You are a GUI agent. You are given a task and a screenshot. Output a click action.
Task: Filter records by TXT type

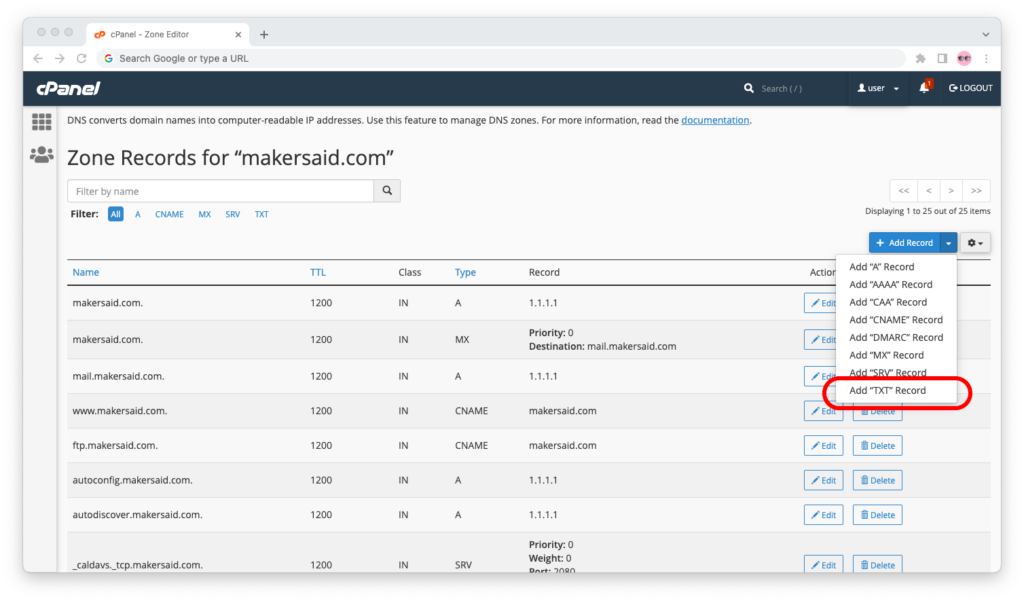click(x=261, y=214)
